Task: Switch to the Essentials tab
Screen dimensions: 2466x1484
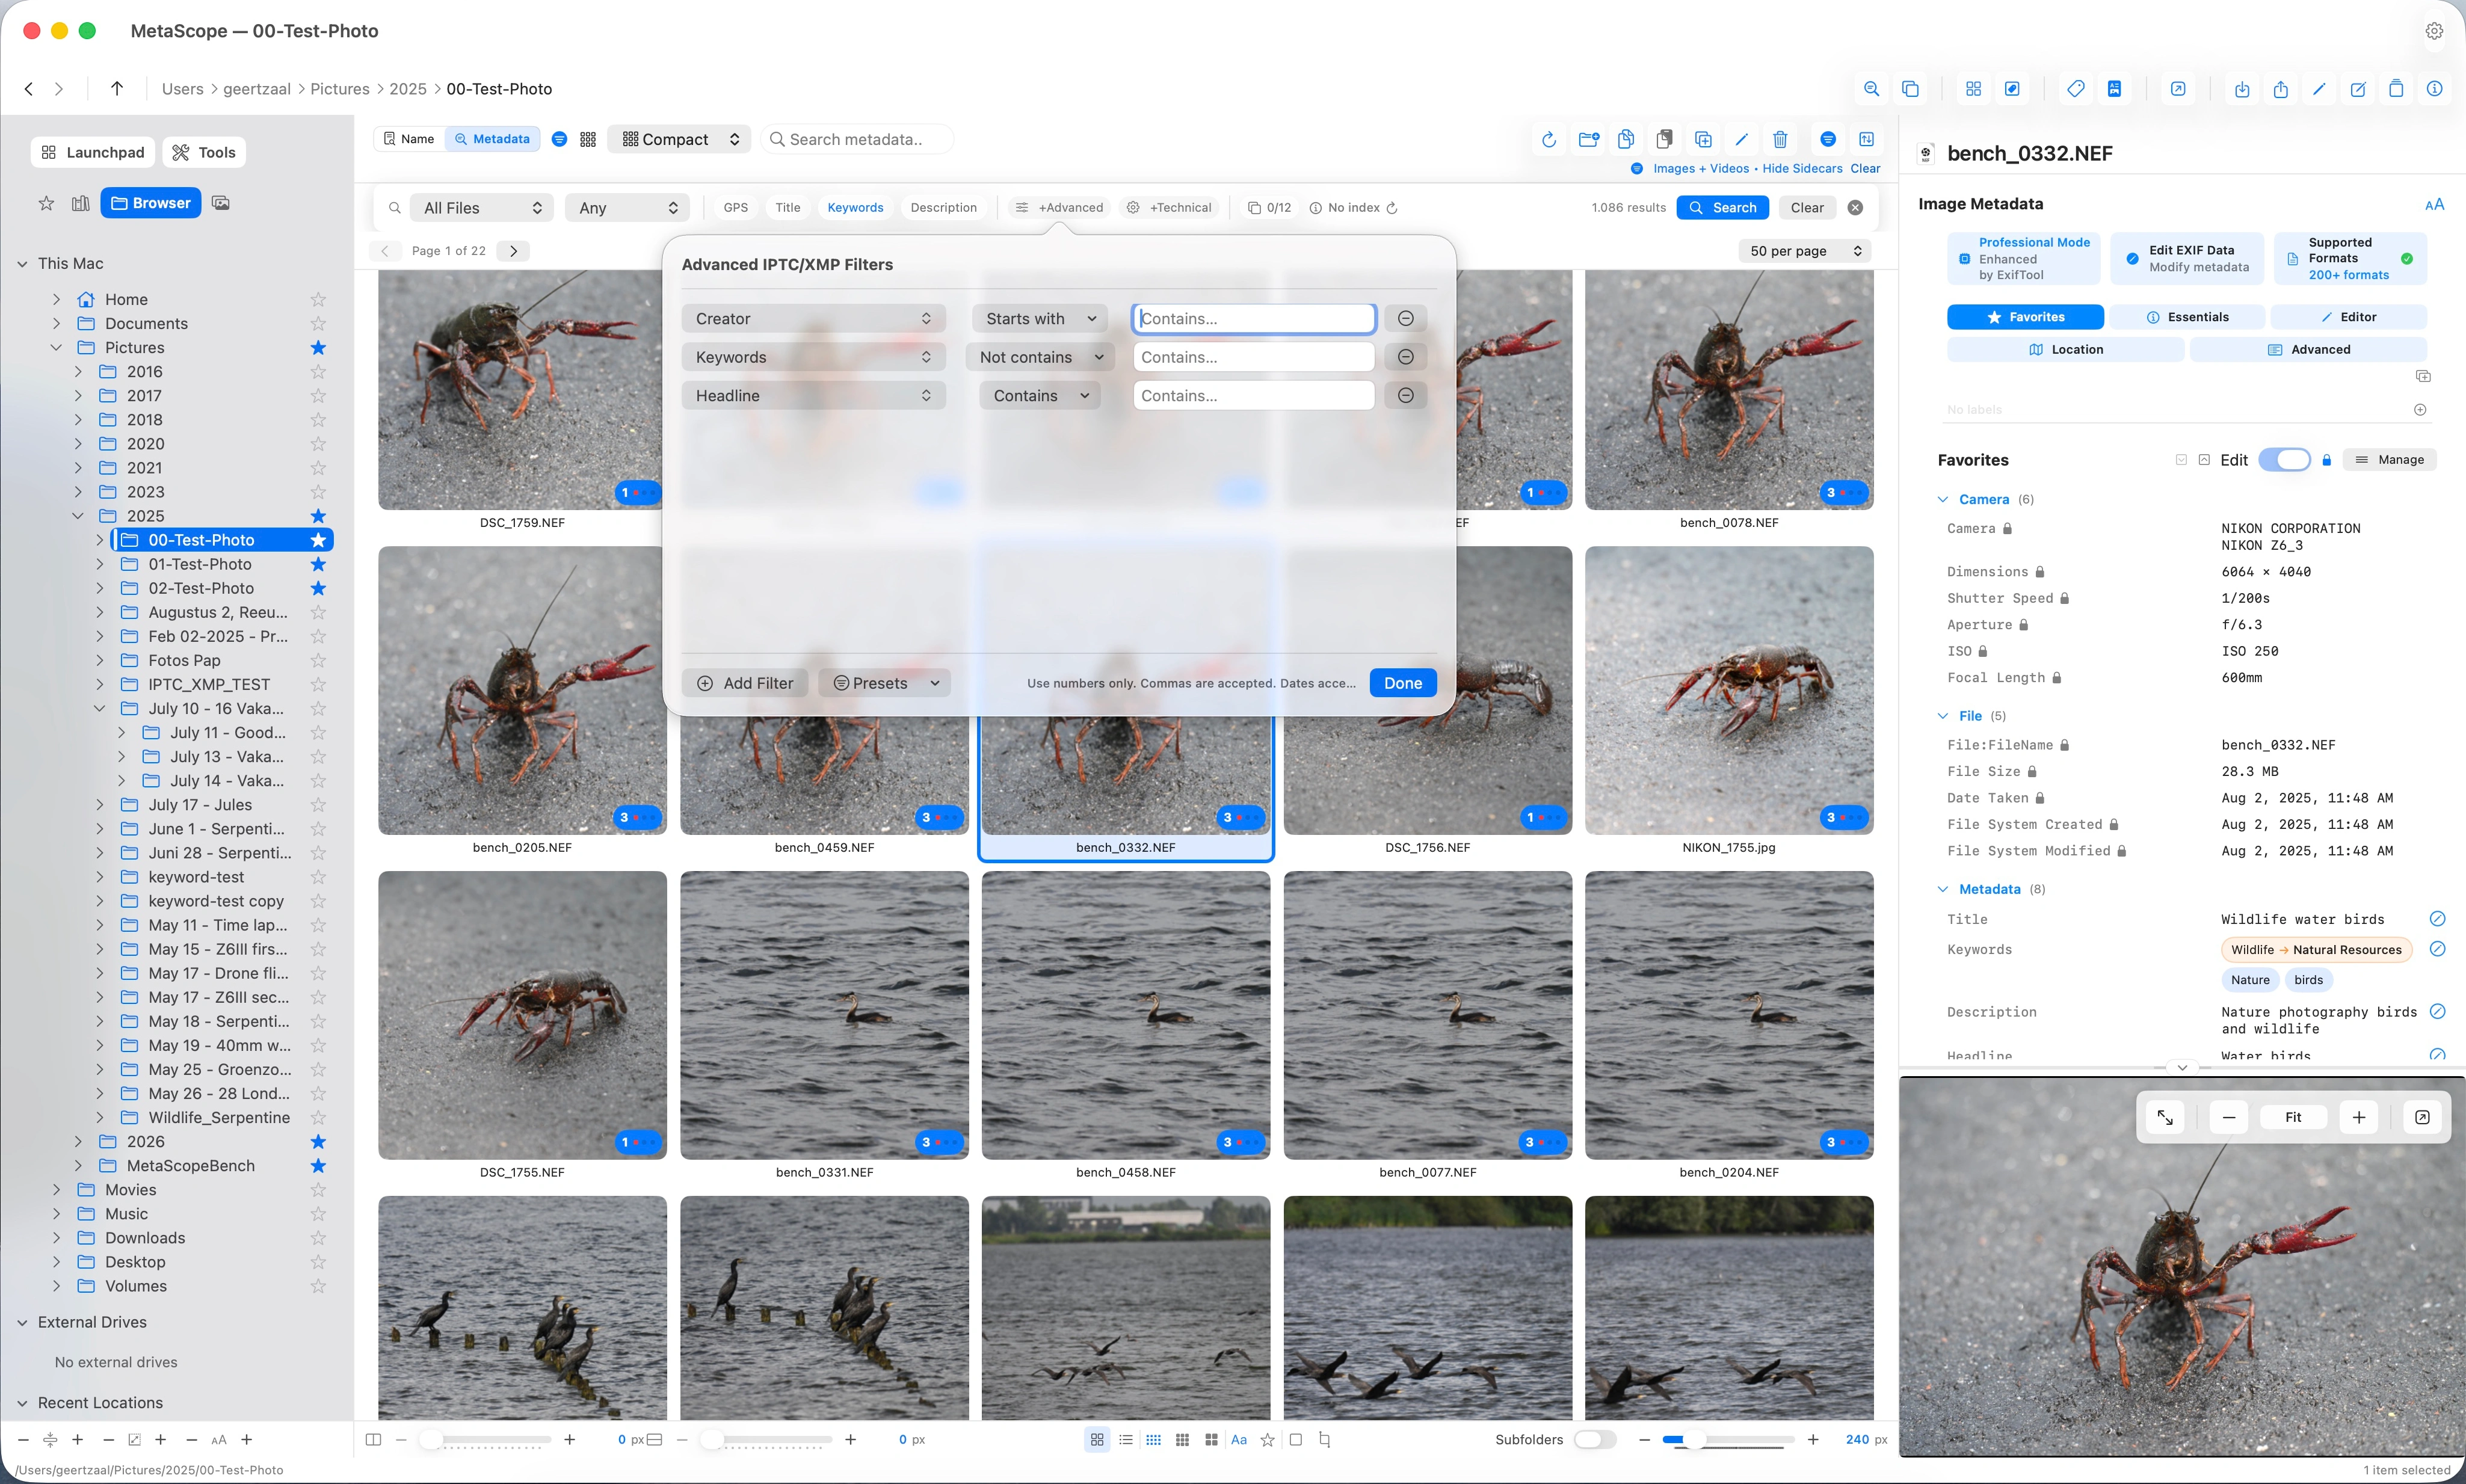Action: (x=2187, y=317)
